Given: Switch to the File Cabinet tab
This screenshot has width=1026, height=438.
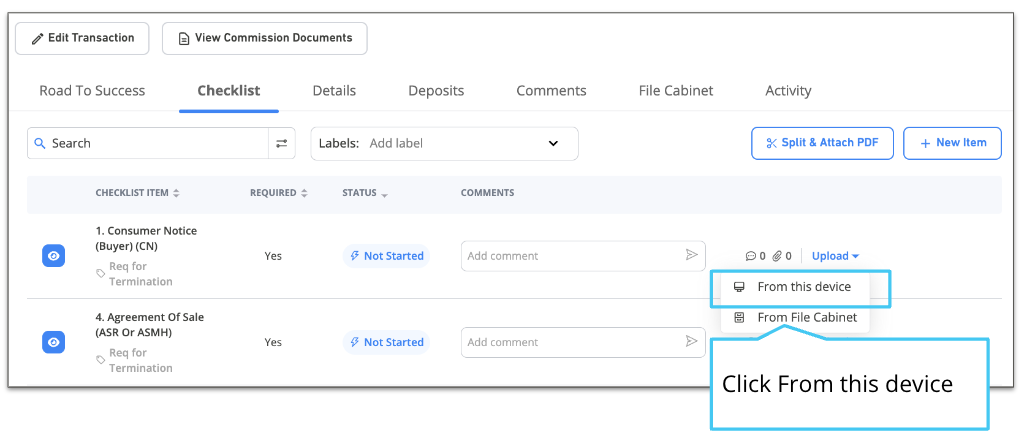Looking at the screenshot, I should point(676,90).
